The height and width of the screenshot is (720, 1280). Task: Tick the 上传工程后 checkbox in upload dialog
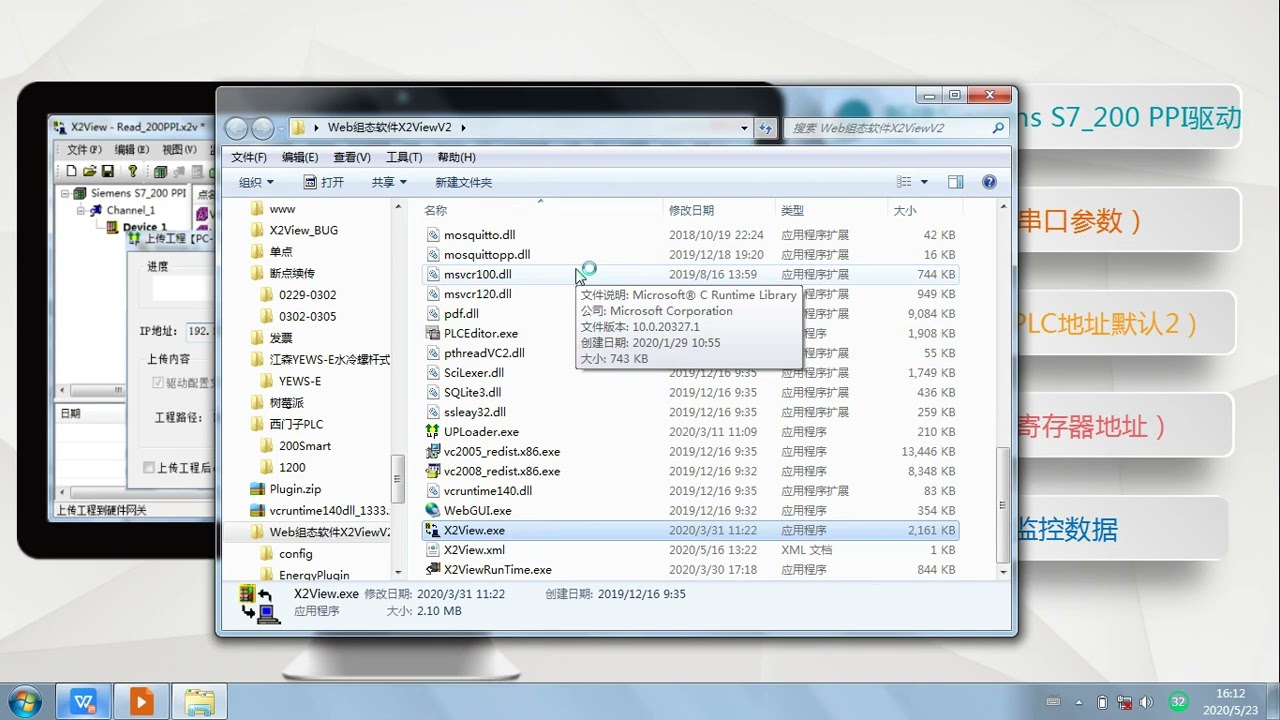tap(148, 467)
